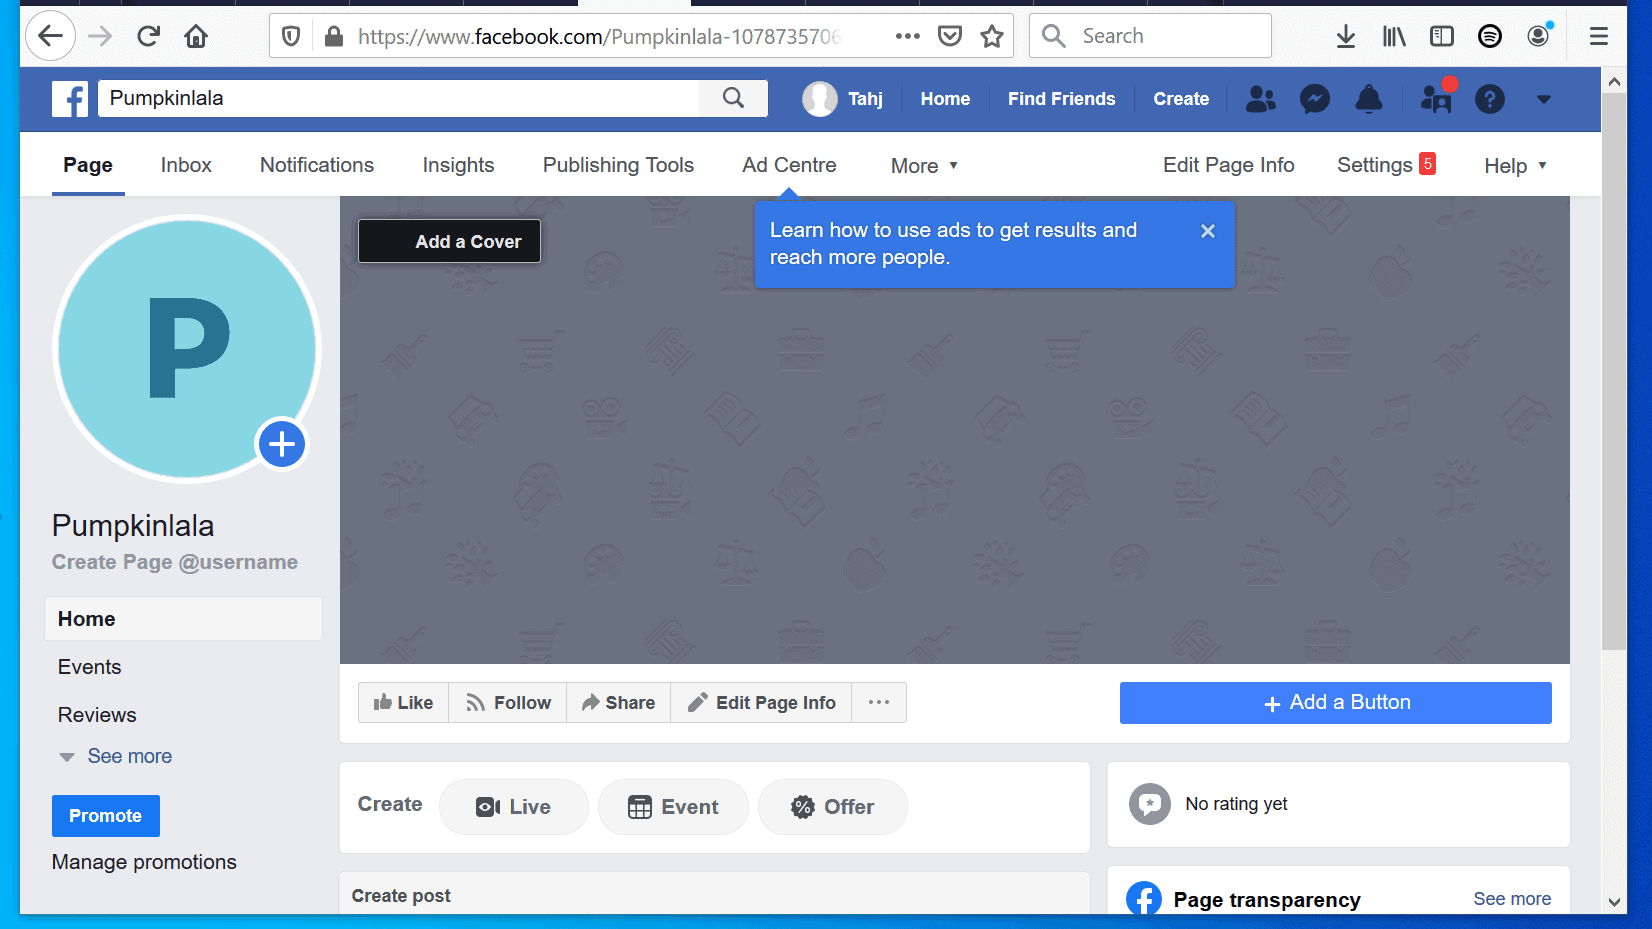Click the Pumpkinlala profile picture

[187, 349]
